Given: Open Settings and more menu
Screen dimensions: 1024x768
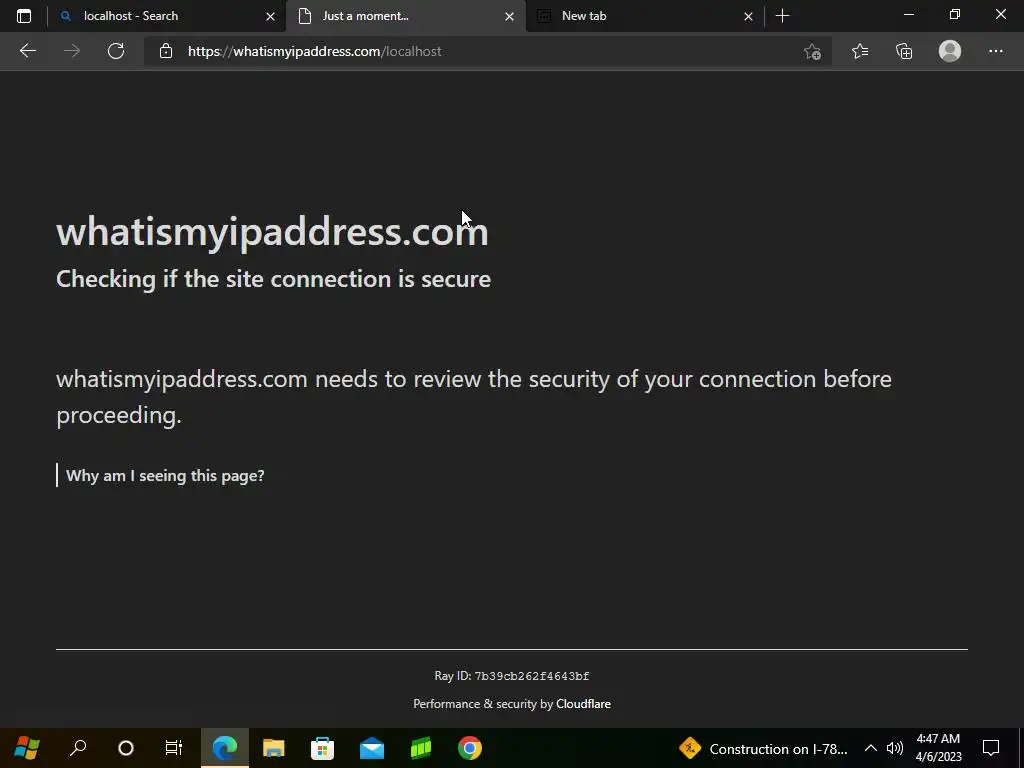Looking at the screenshot, I should click(995, 51).
